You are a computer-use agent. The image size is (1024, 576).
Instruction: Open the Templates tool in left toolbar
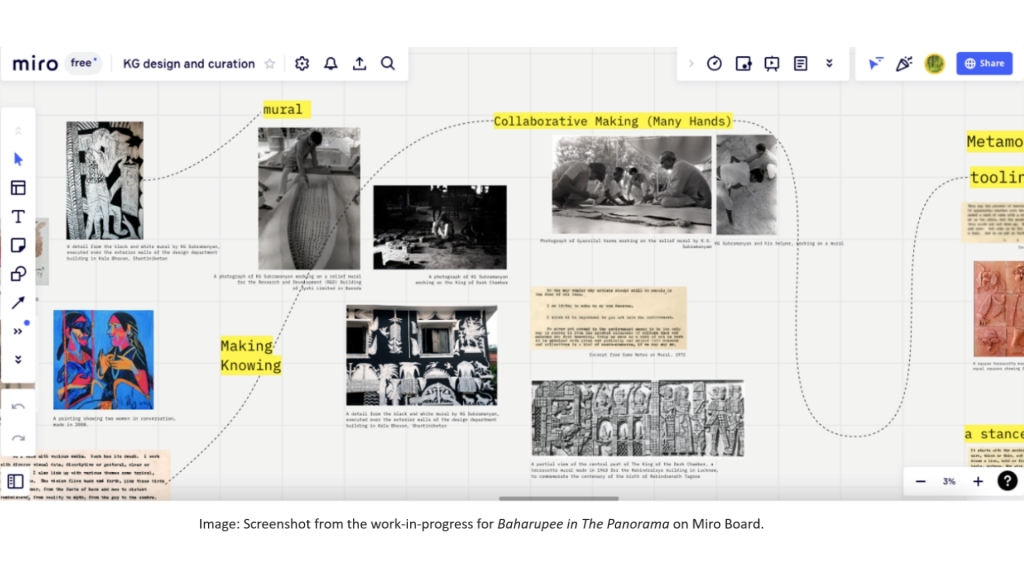point(18,188)
